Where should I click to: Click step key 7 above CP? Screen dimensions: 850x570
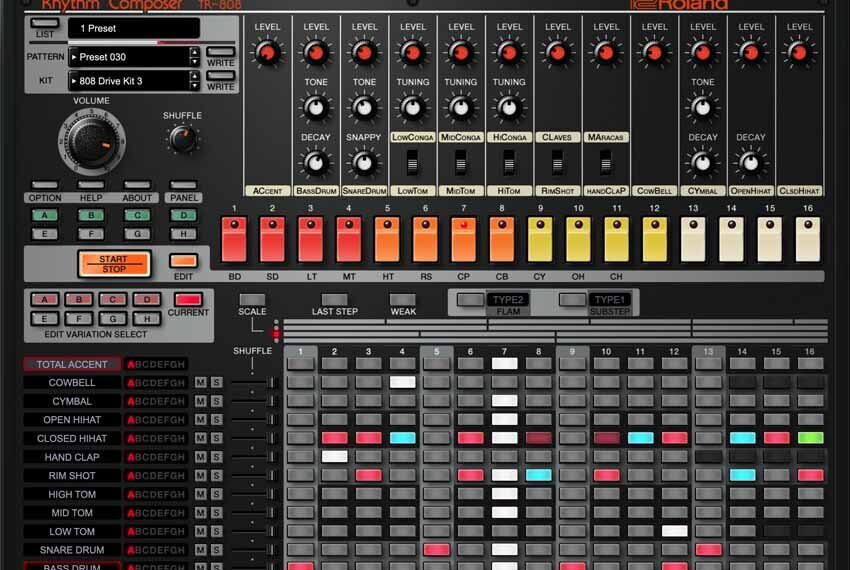463,239
